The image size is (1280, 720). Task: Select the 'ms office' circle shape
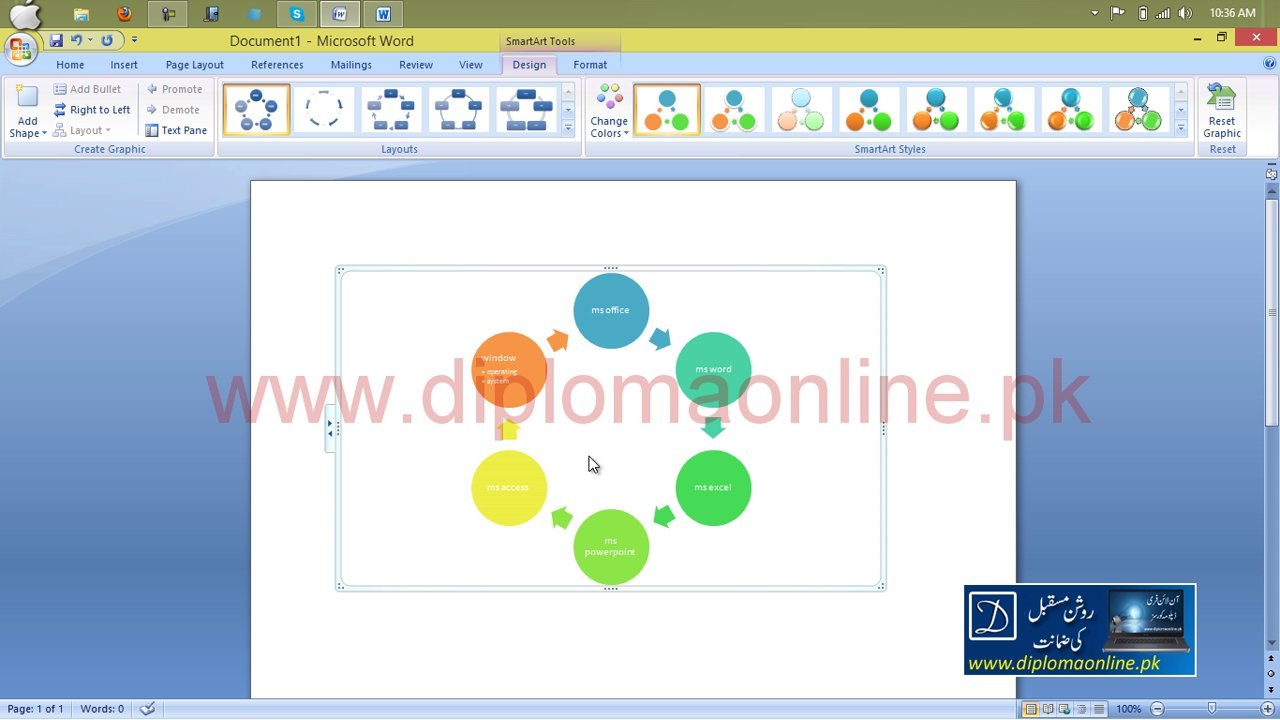click(611, 310)
